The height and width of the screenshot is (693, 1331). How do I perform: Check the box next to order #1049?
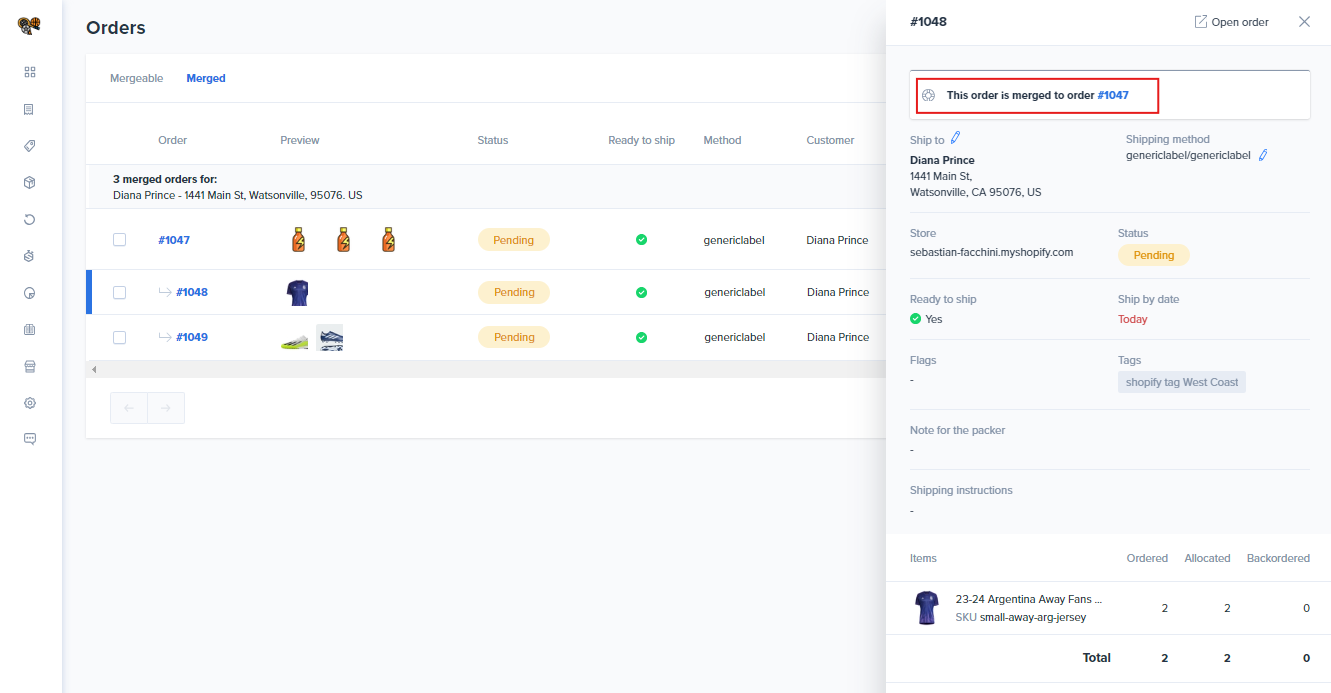click(120, 337)
